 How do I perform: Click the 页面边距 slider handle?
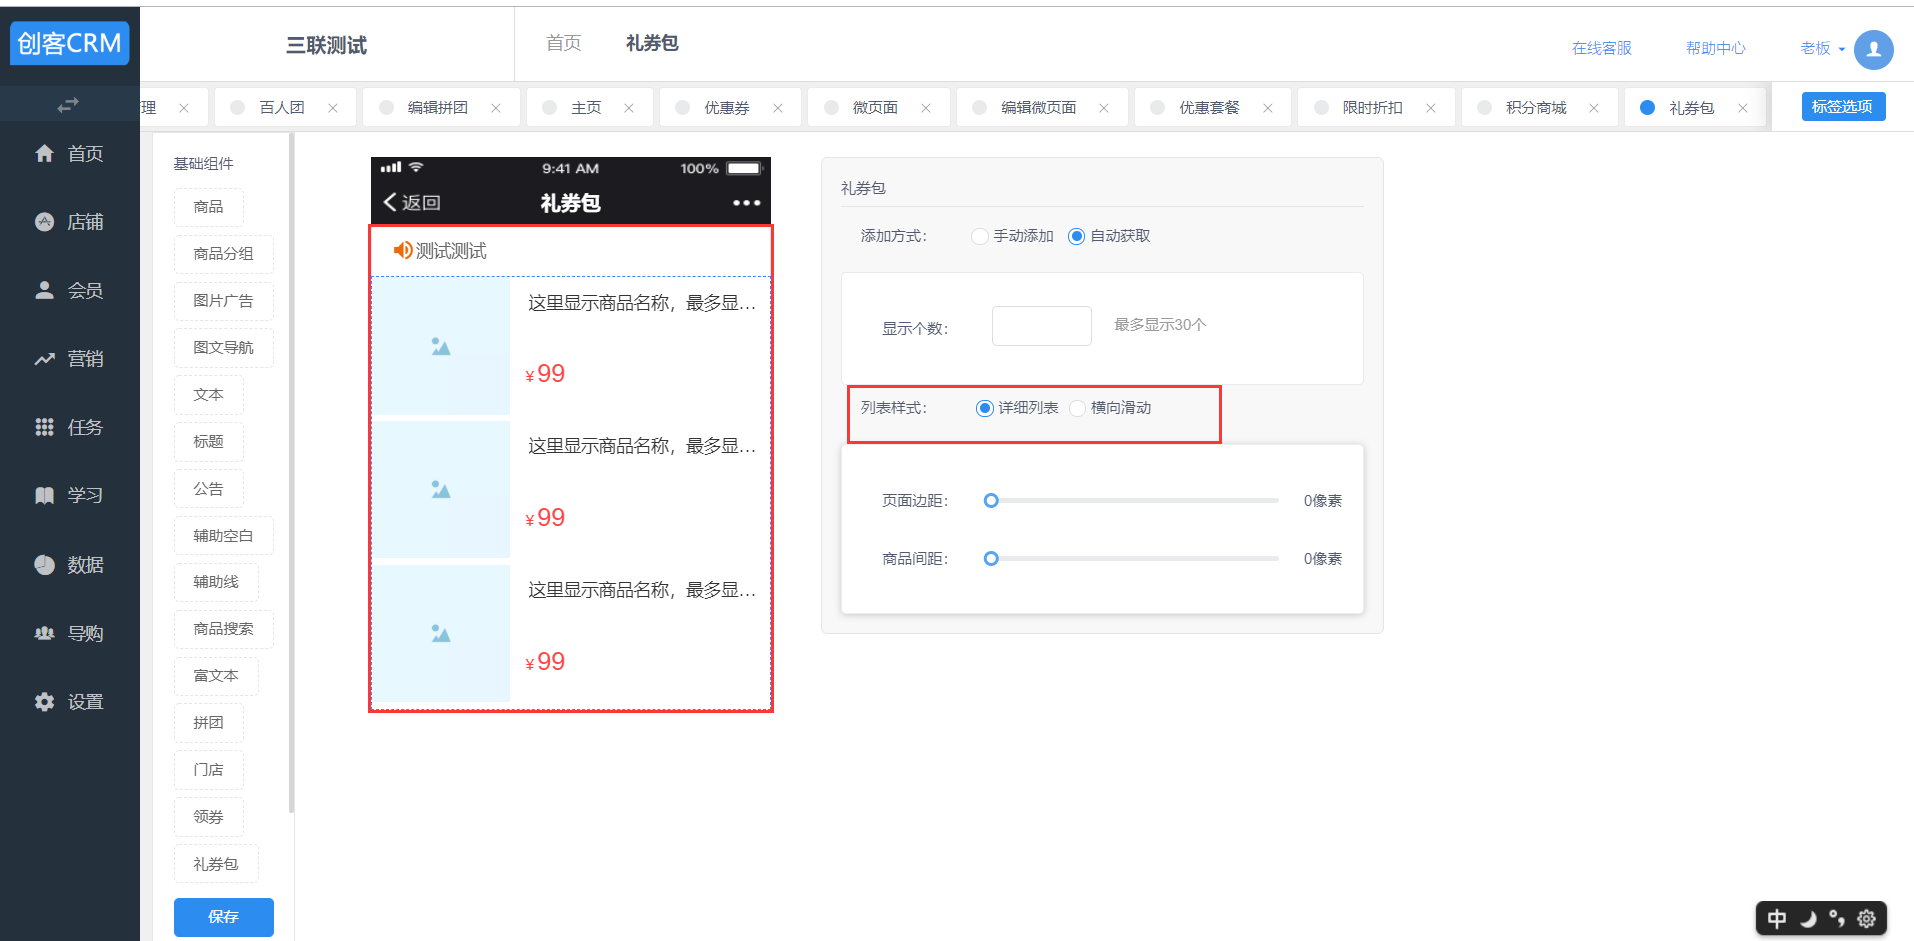(x=991, y=500)
